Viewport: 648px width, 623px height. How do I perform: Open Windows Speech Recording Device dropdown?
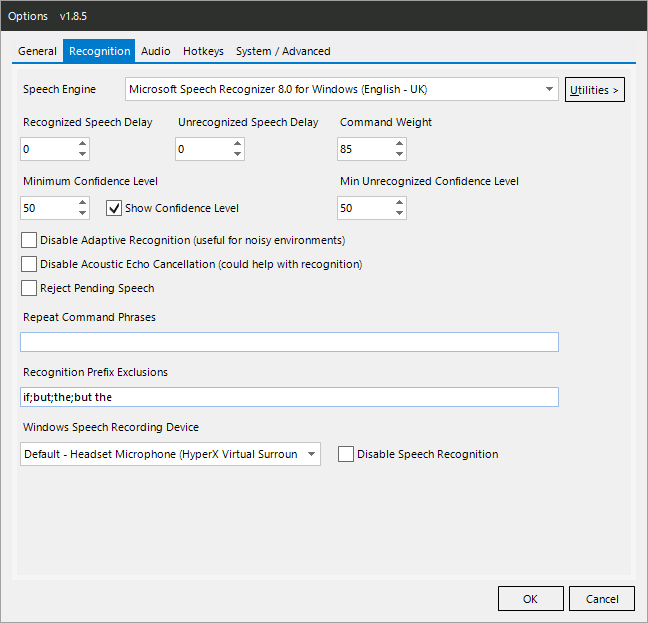170,454
